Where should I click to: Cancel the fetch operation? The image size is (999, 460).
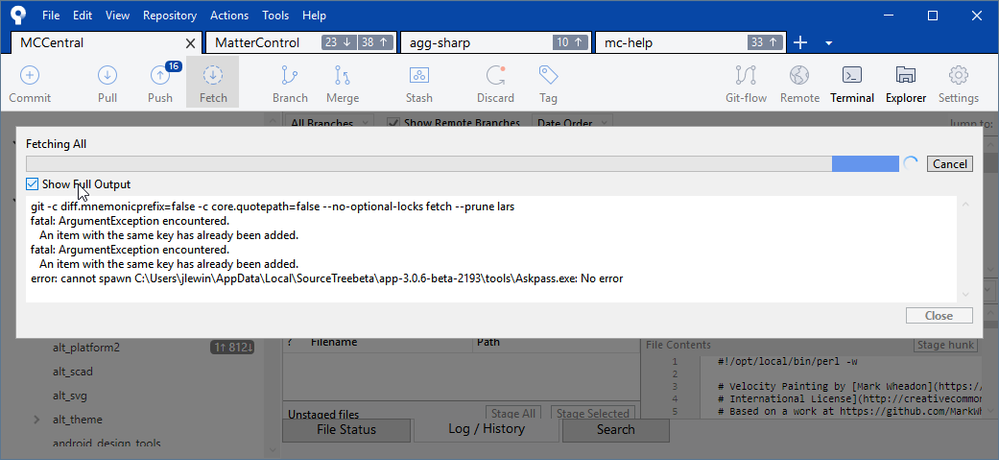pyautogui.click(x=949, y=164)
